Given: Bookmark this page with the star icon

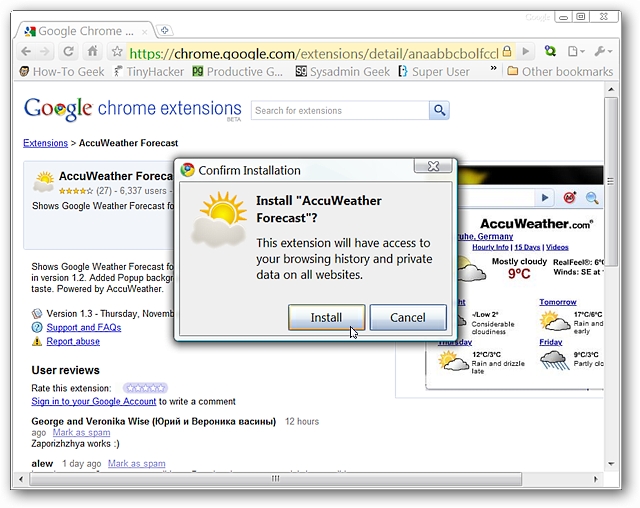Looking at the screenshot, I should click(117, 51).
